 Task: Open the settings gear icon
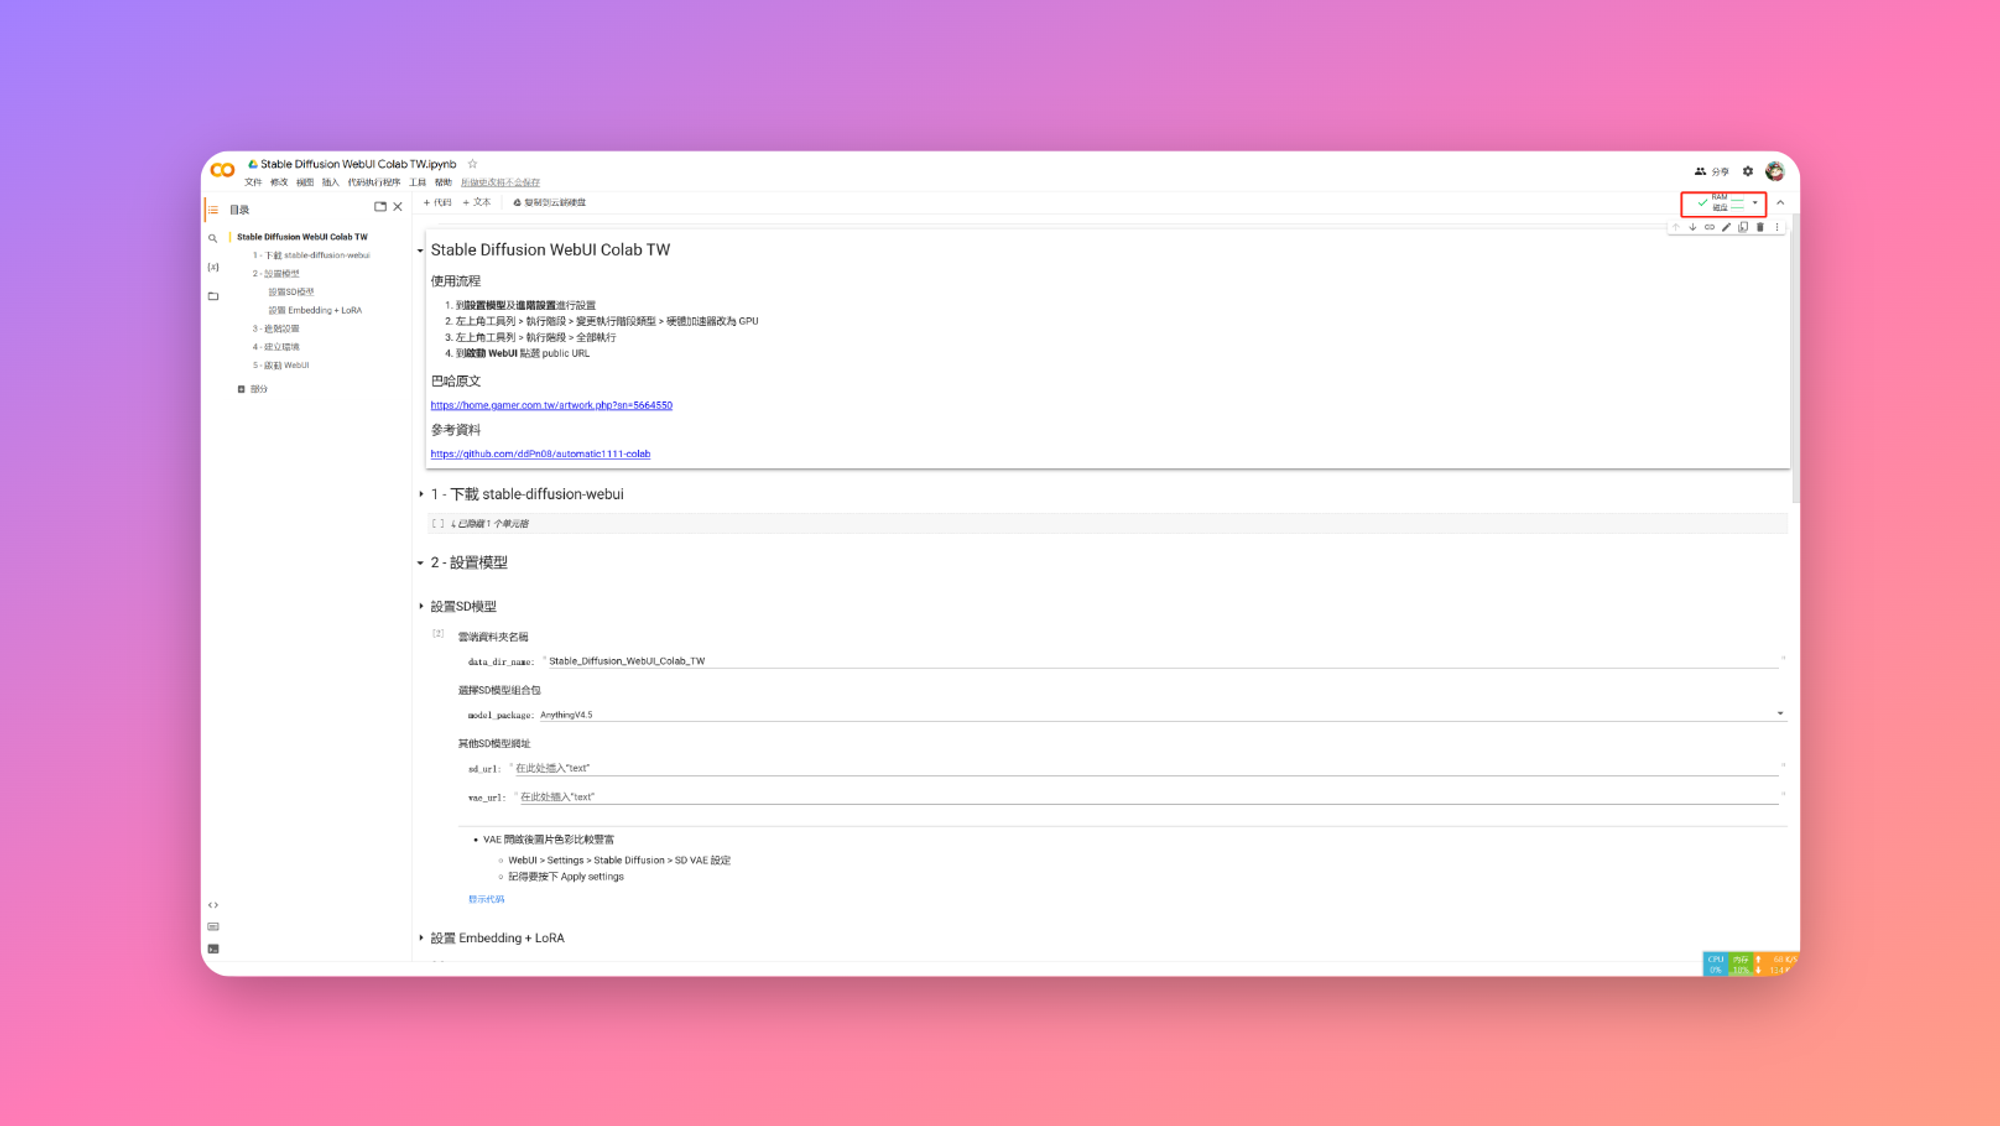pyautogui.click(x=1748, y=171)
